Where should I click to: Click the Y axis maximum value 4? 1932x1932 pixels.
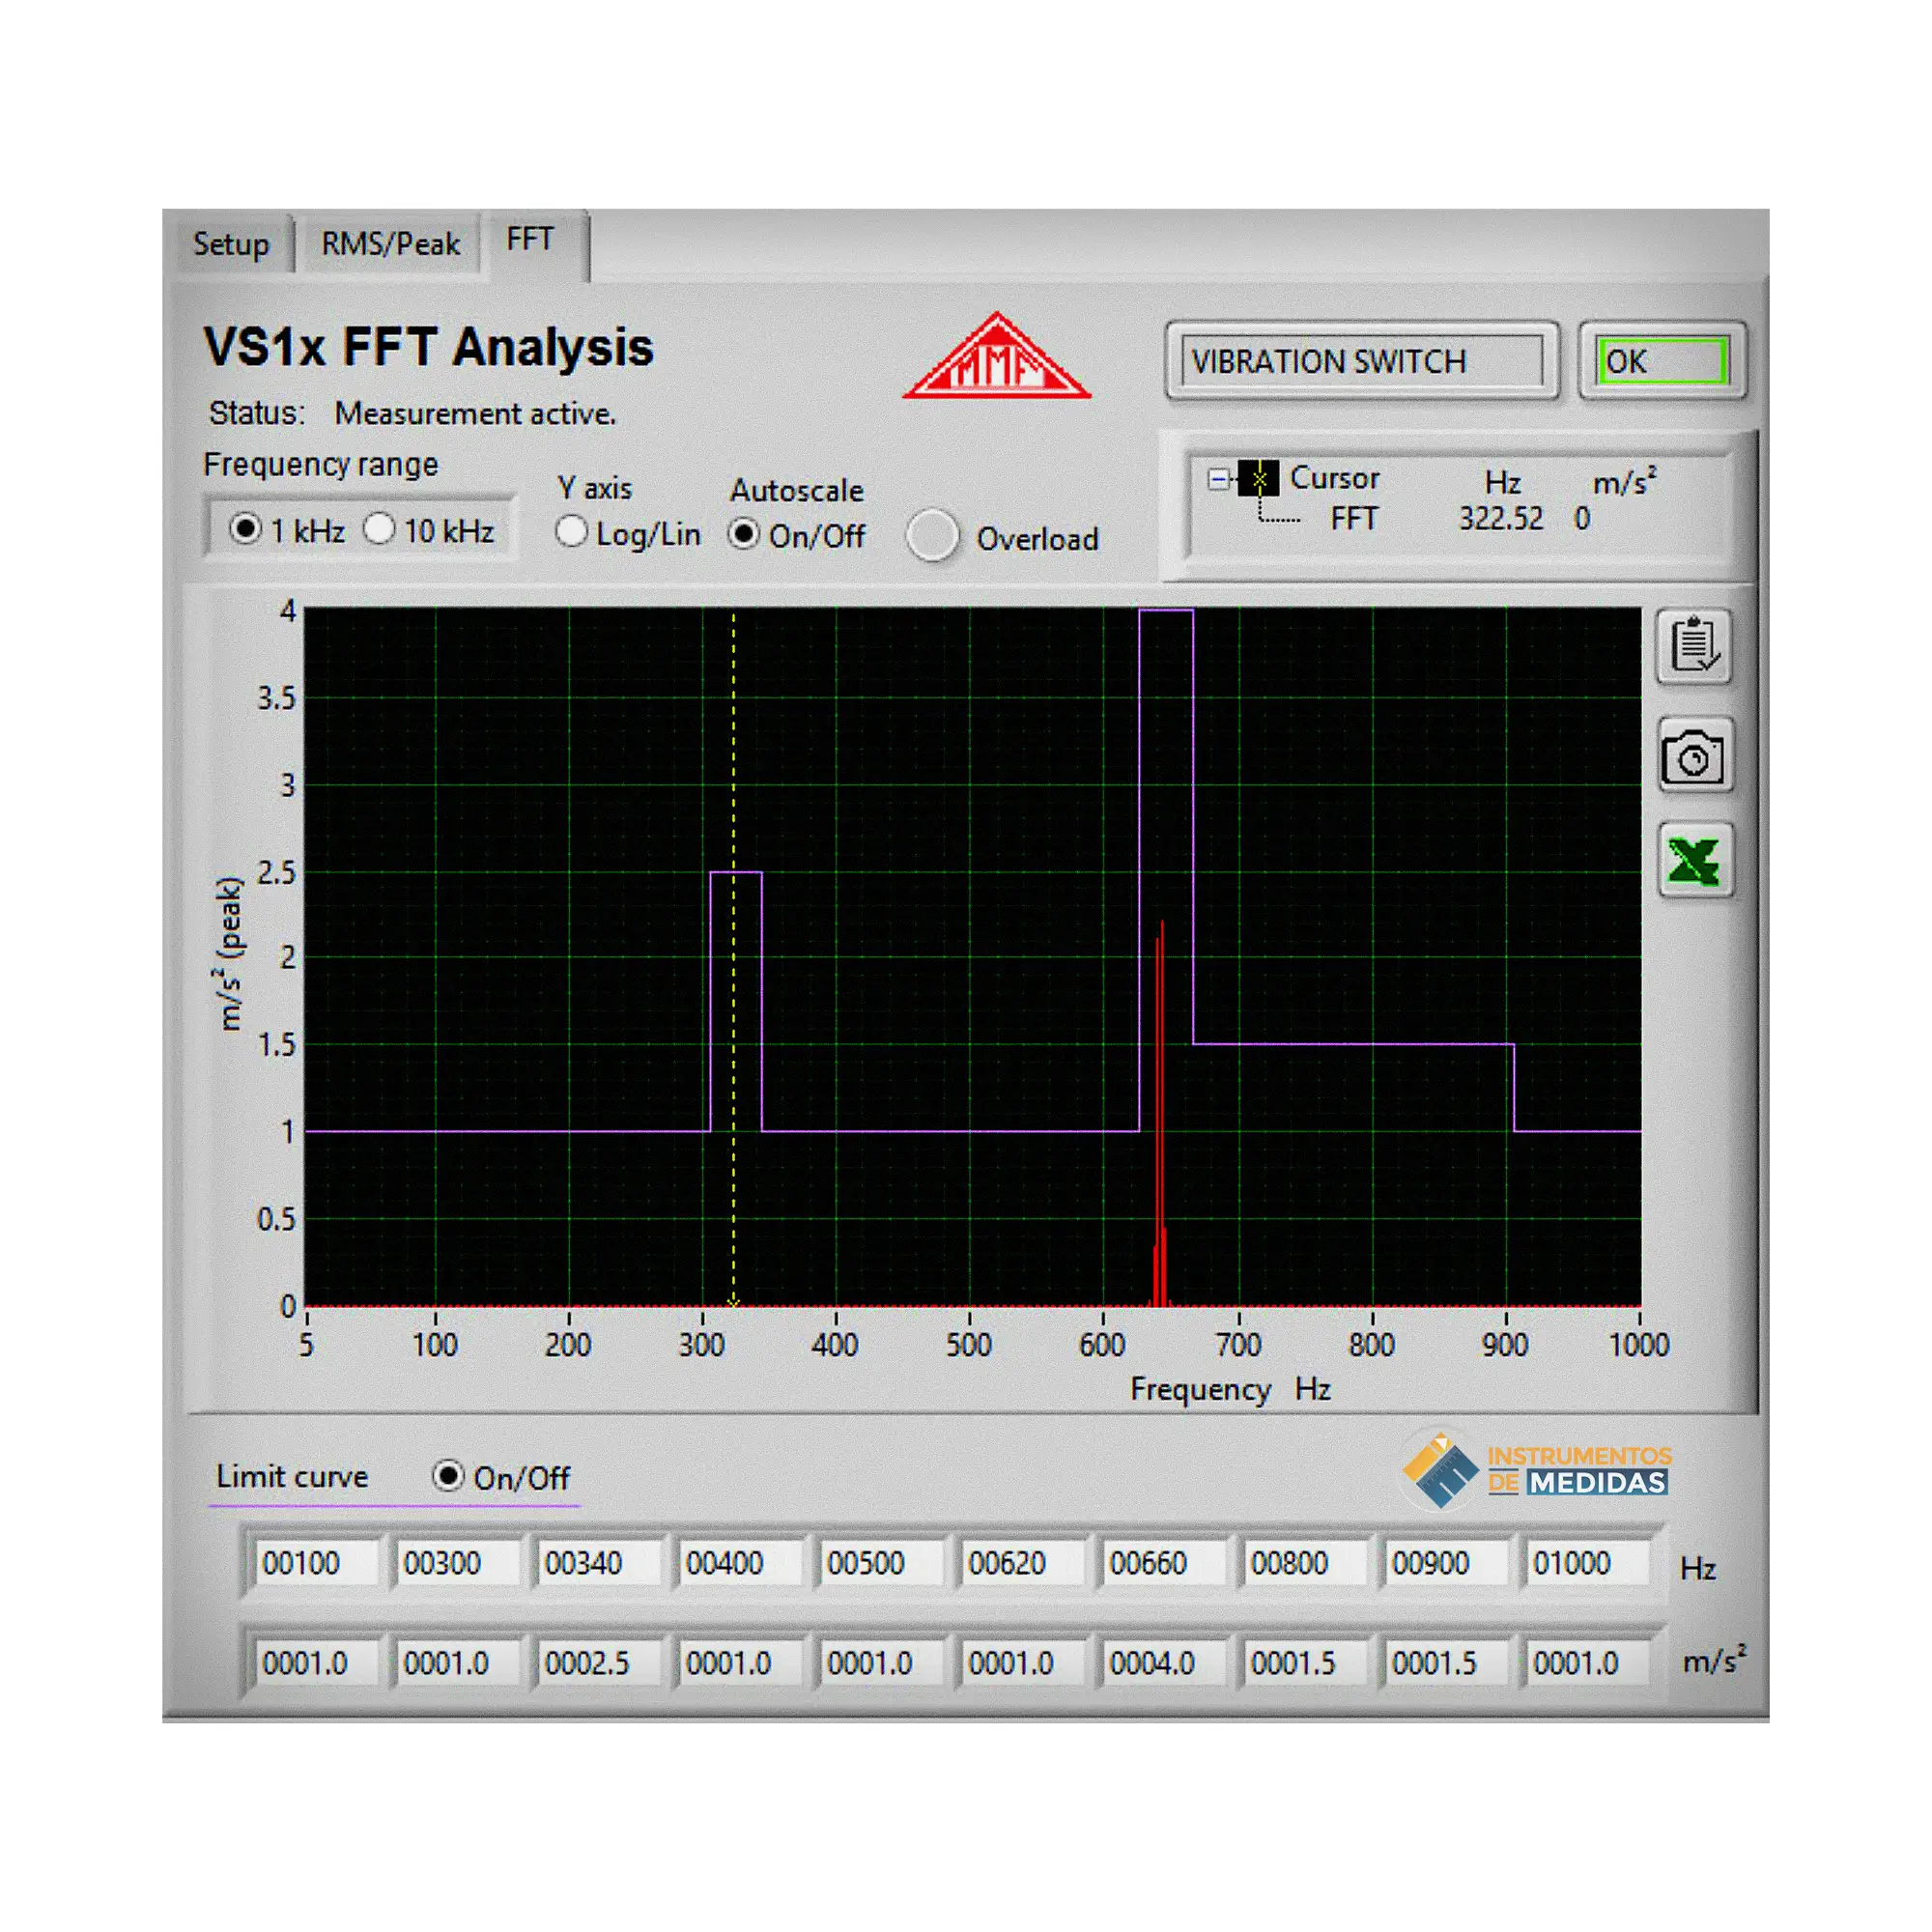tap(288, 611)
